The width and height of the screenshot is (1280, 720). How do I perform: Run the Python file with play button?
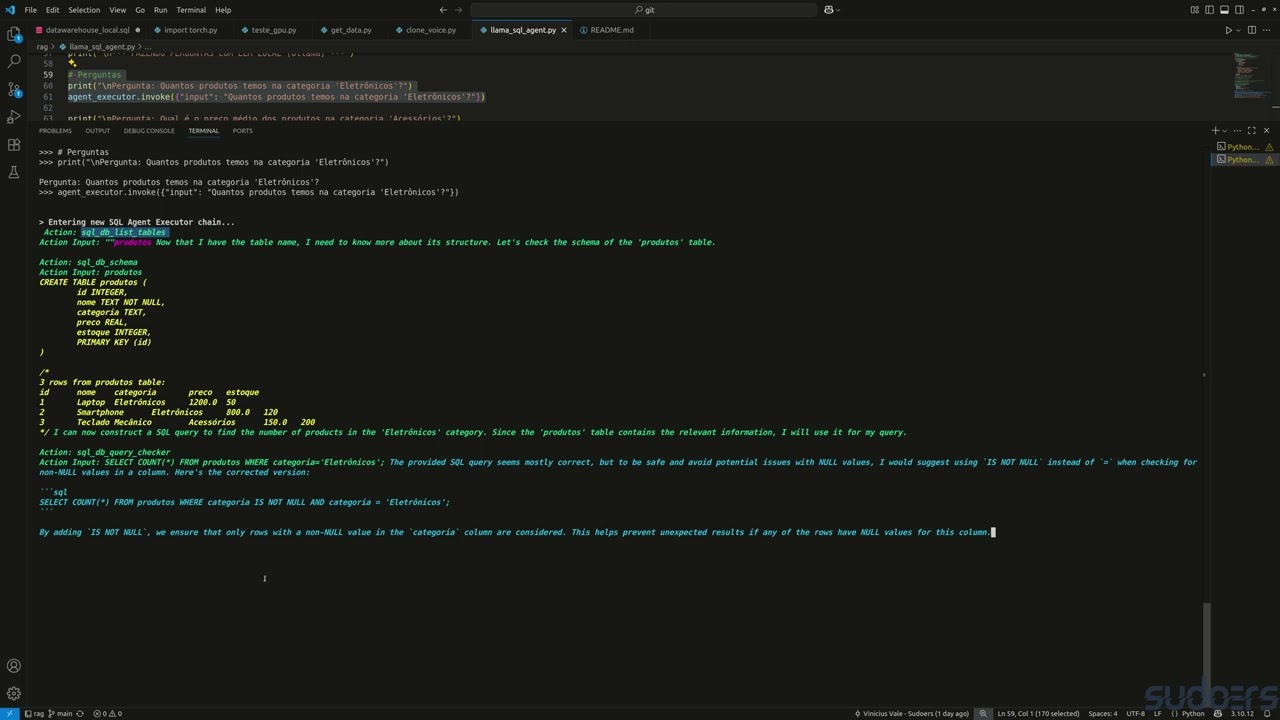click(1229, 30)
